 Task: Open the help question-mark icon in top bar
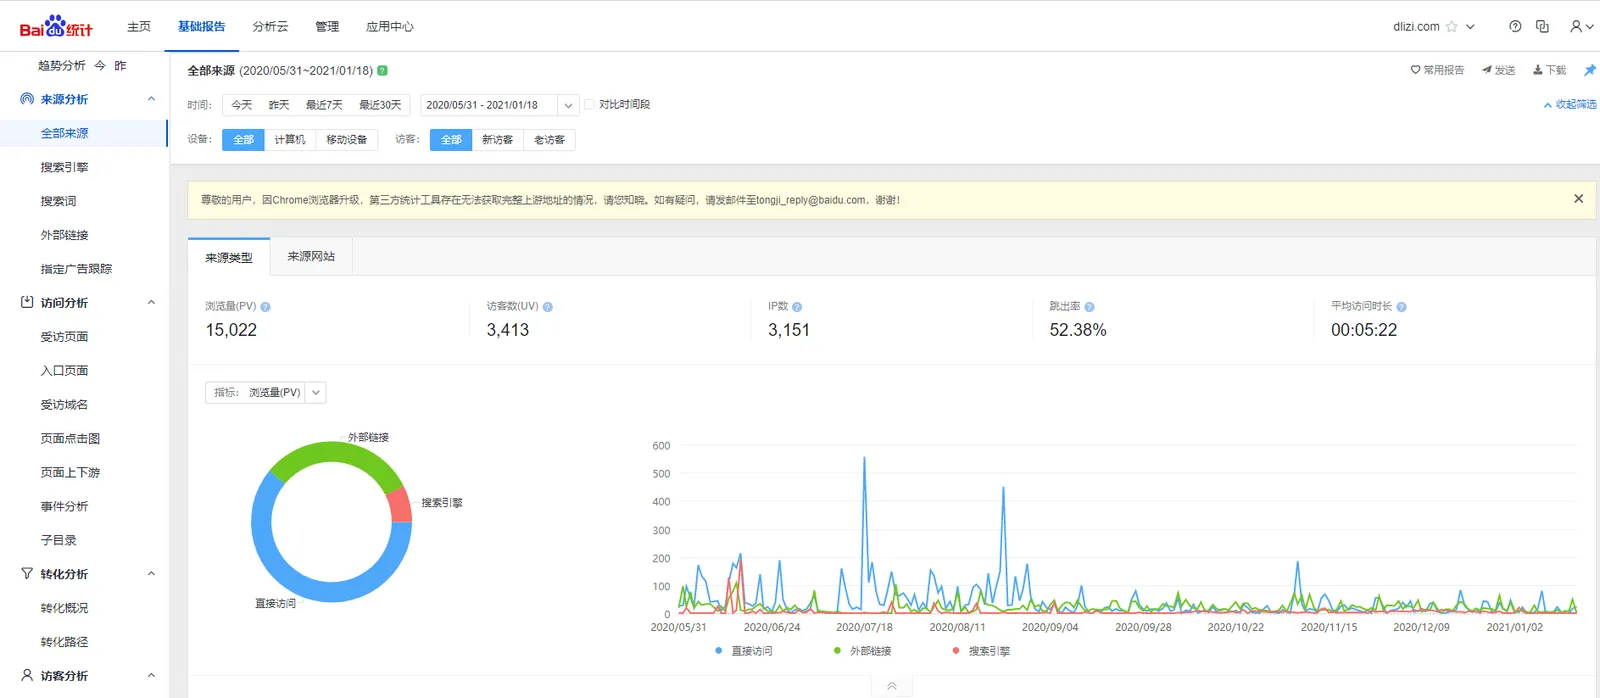[x=1515, y=27]
